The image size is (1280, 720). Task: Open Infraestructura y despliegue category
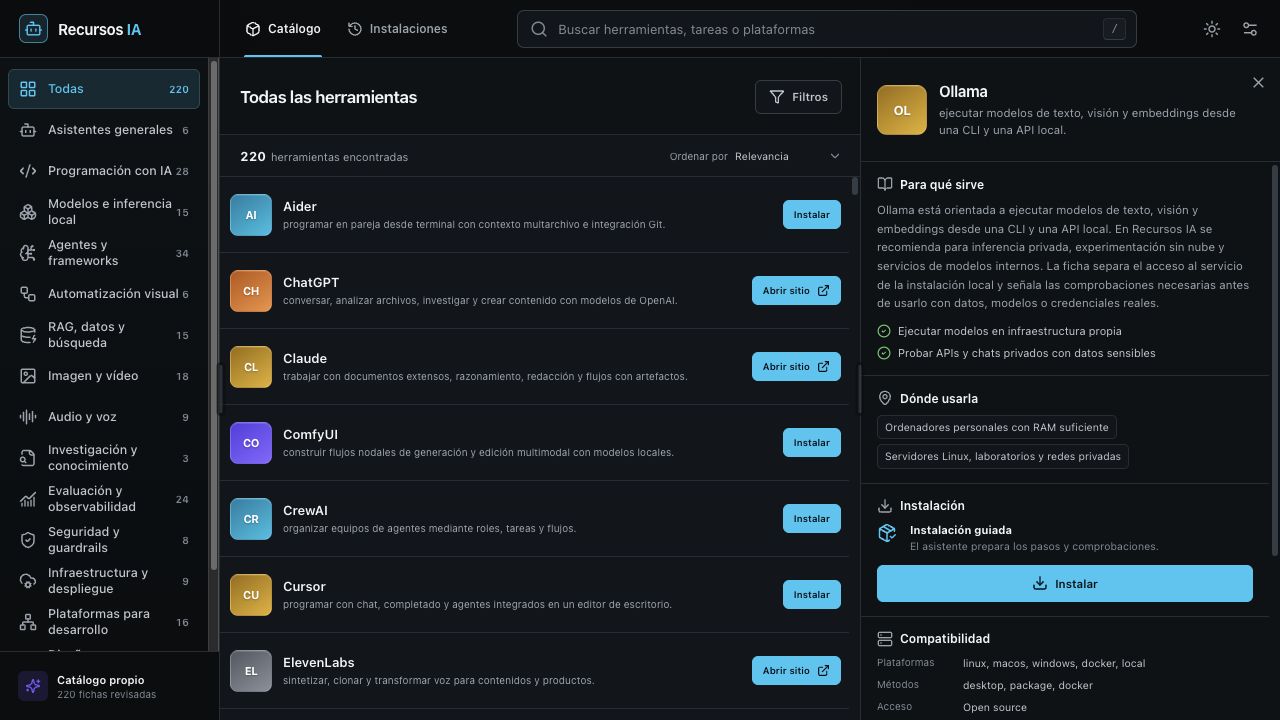pyautogui.click(x=104, y=581)
